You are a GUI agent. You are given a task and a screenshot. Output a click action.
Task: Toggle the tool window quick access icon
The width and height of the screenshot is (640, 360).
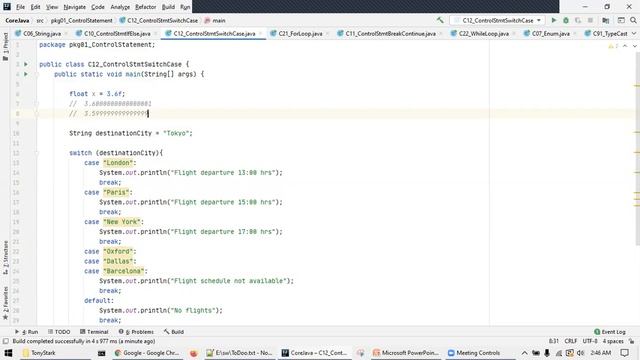6,341
